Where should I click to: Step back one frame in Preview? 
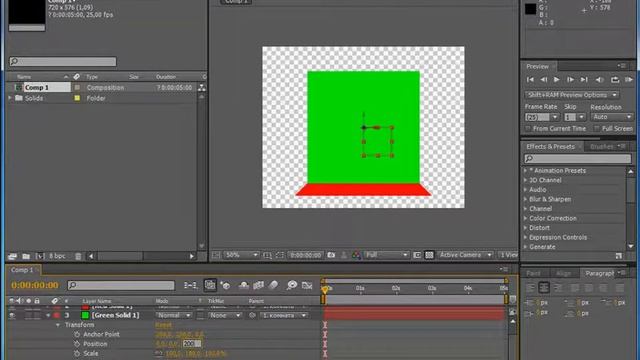point(544,80)
